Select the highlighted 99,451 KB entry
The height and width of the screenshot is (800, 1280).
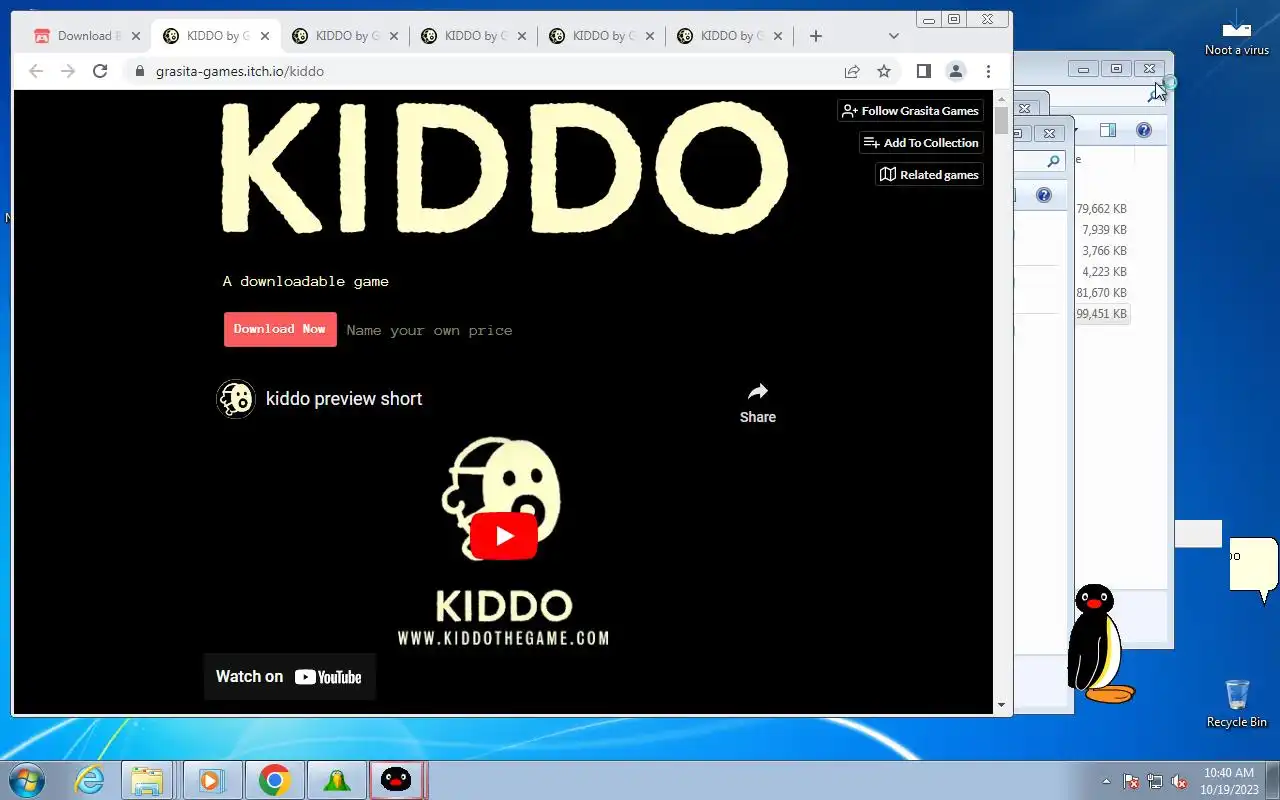pos(1101,314)
